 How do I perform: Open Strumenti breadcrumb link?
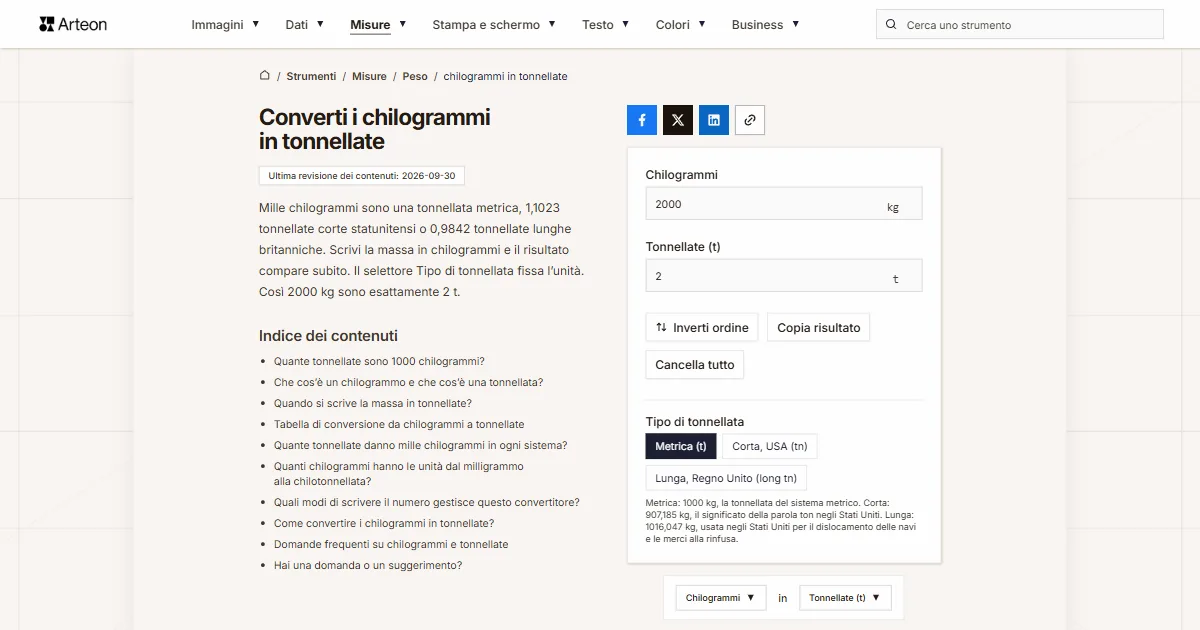(x=311, y=76)
